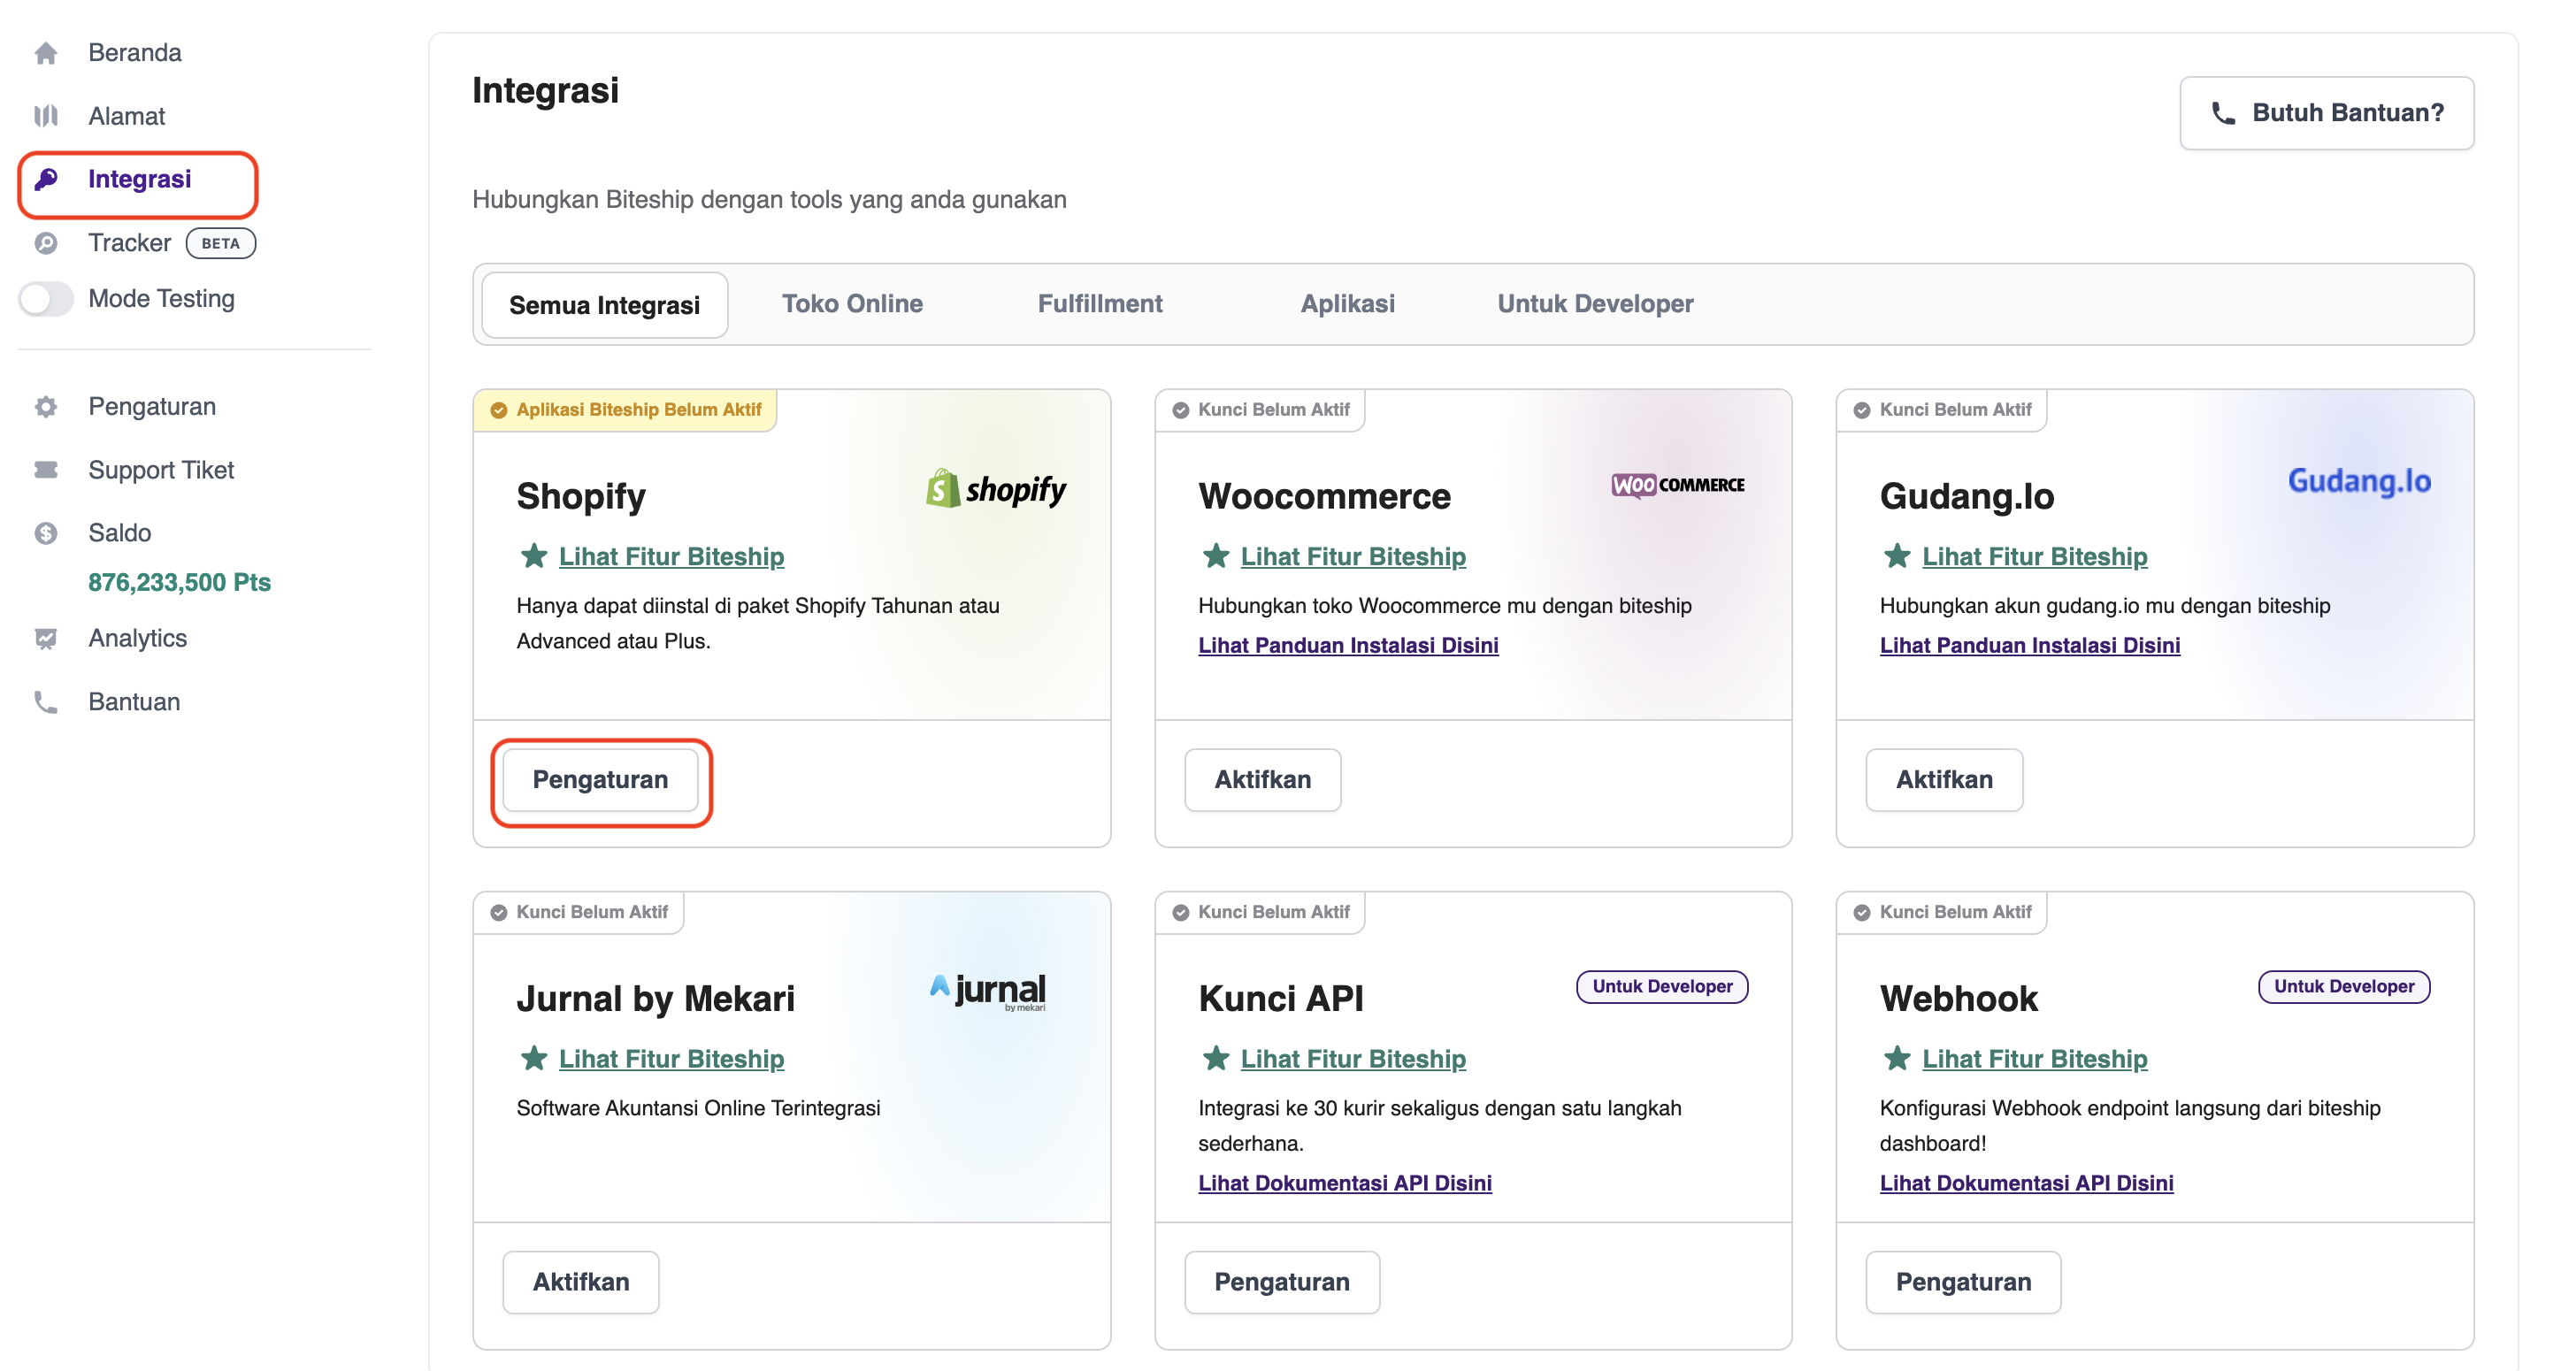Open the Untuk Developer tab
Screen dimensions: 2576x1371
tap(1595, 304)
